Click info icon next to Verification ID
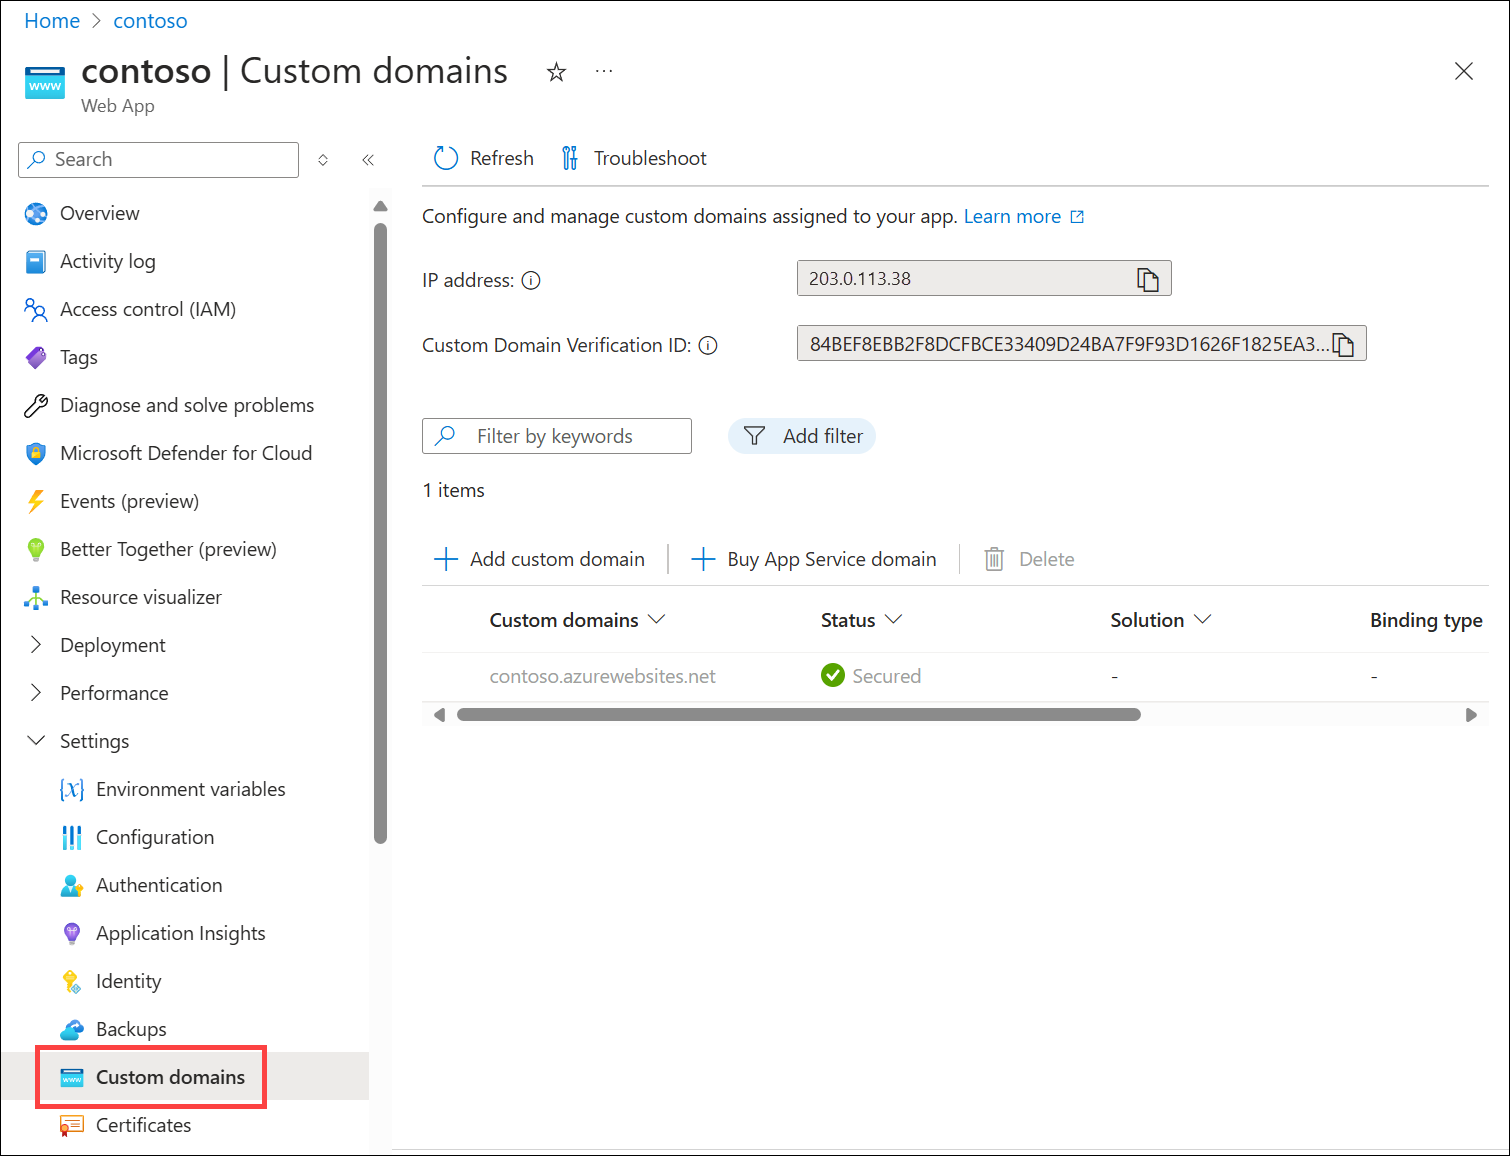Image resolution: width=1510 pixels, height=1156 pixels. tap(708, 346)
